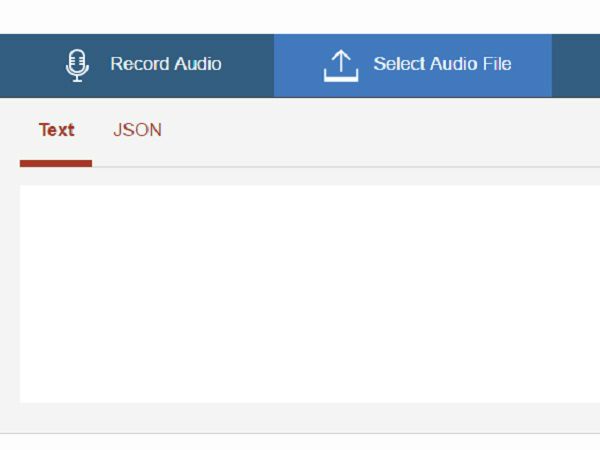The image size is (600, 450).
Task: Click the tray bracket of the upload icon
Action: [341, 75]
